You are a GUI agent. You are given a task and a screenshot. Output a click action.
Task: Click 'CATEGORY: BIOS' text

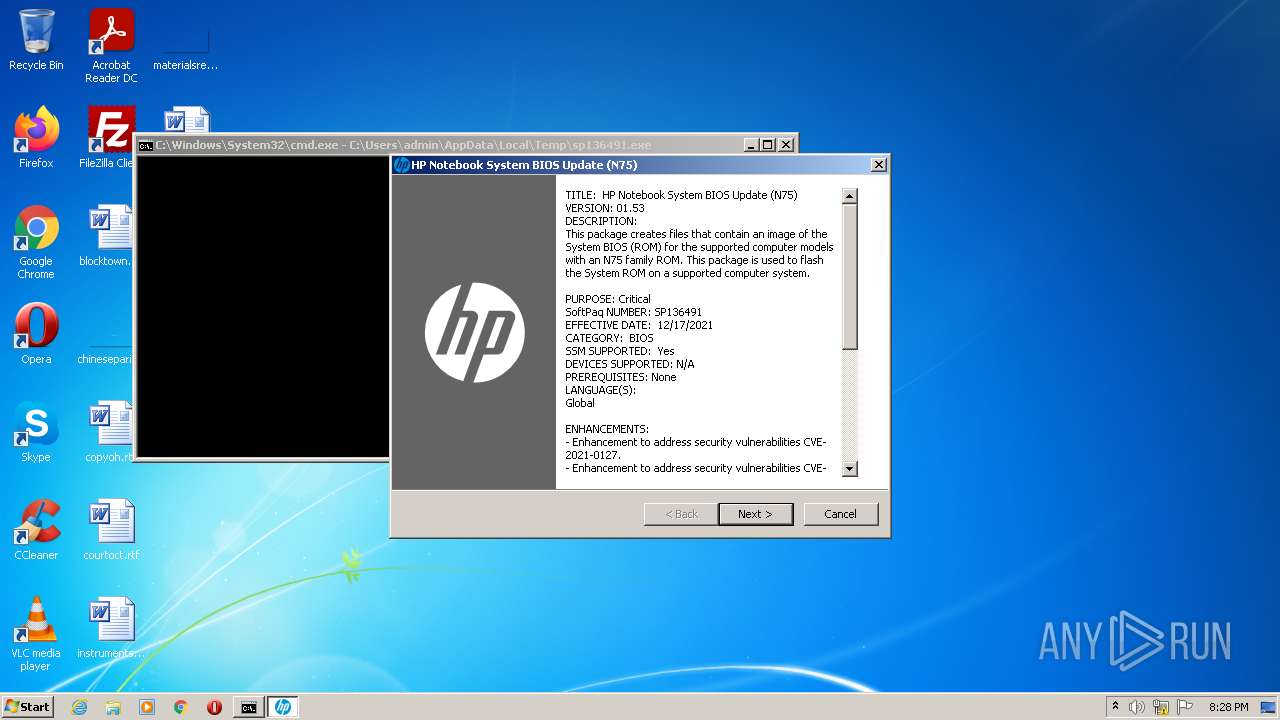pyautogui.click(x=609, y=338)
